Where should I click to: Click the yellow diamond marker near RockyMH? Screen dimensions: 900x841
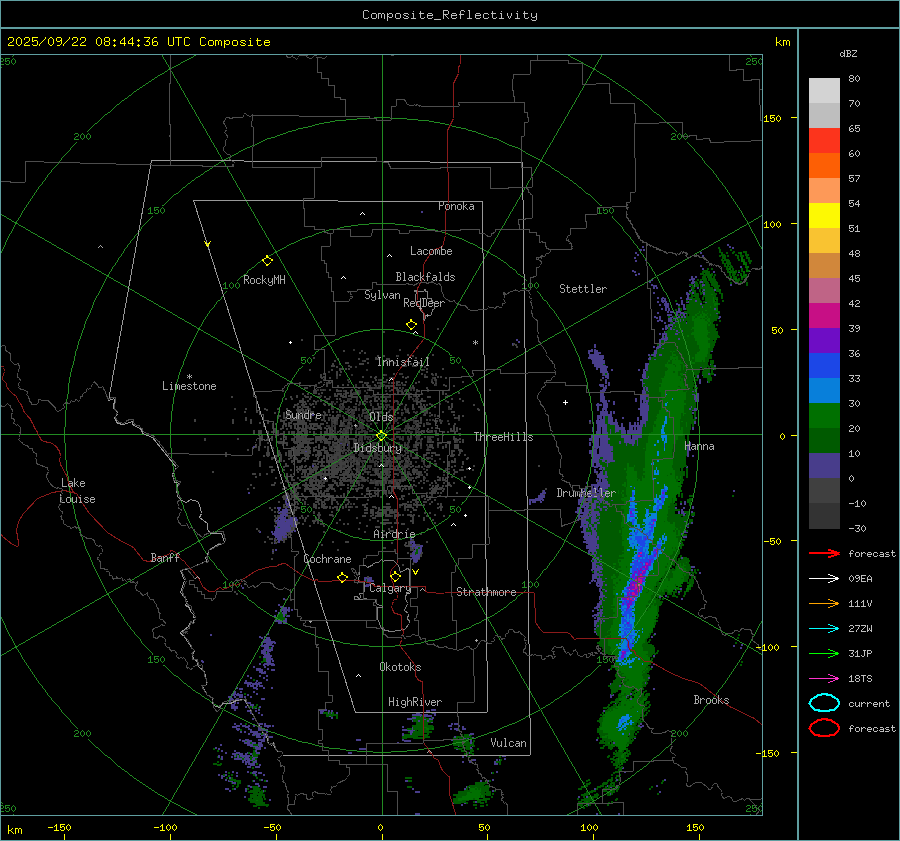coord(267,260)
